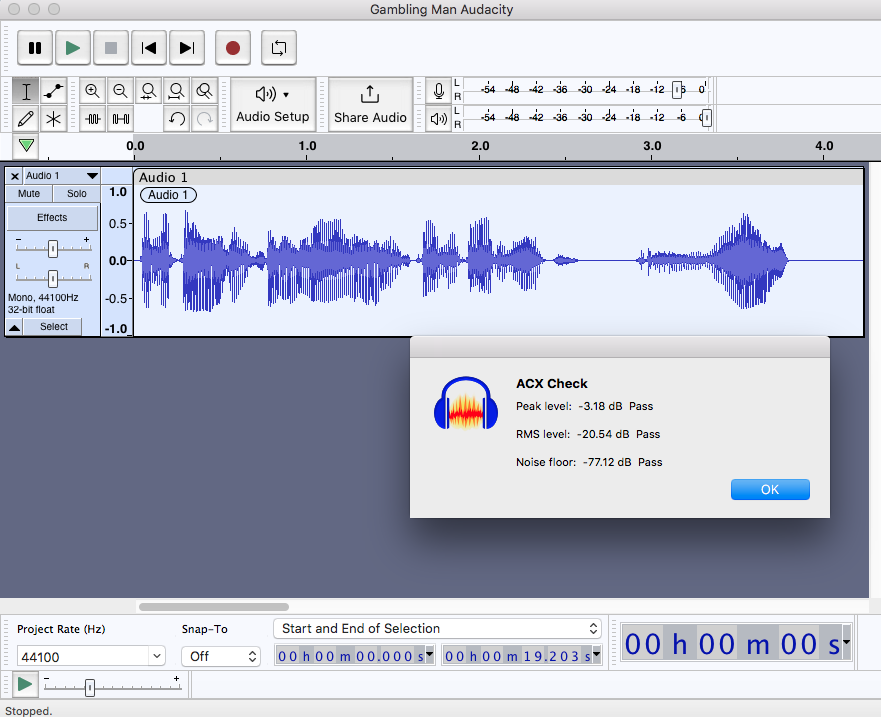This screenshot has width=881, height=717.
Task: Click the vertical scale 0.0 label
Action: click(x=117, y=261)
